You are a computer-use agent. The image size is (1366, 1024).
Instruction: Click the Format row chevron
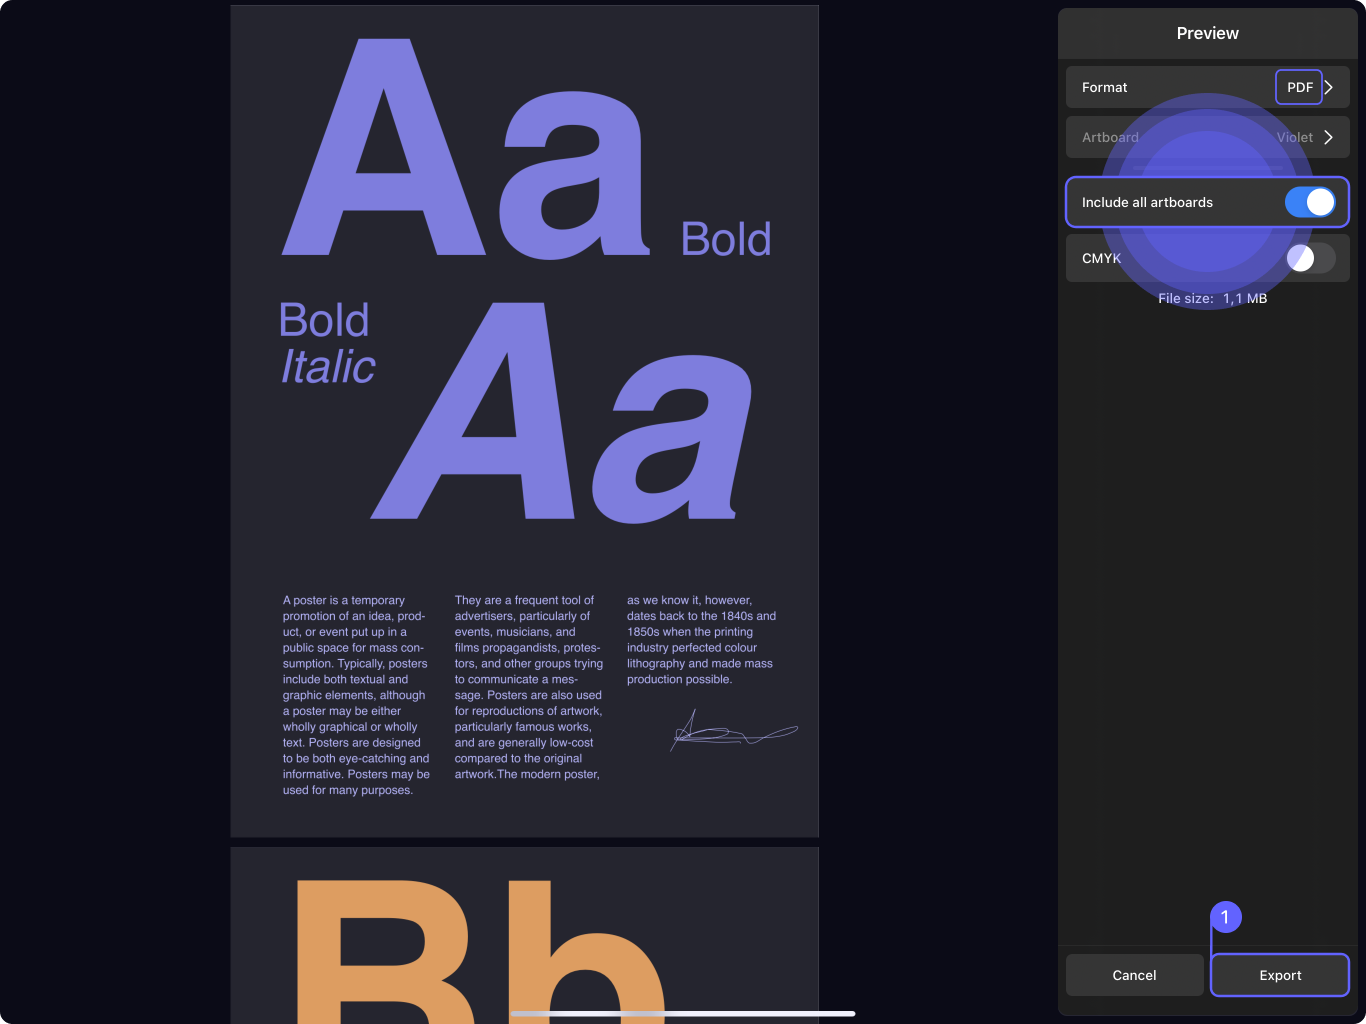tap(1329, 87)
